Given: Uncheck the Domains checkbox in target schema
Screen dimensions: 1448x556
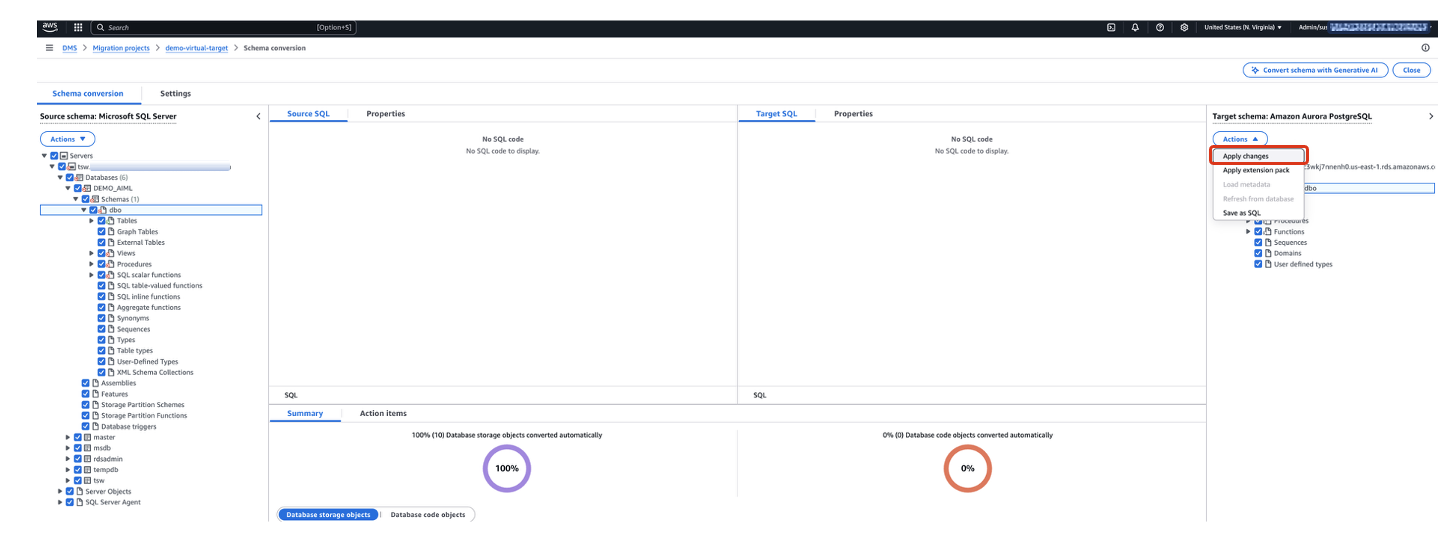Looking at the screenshot, I should tap(1258, 253).
